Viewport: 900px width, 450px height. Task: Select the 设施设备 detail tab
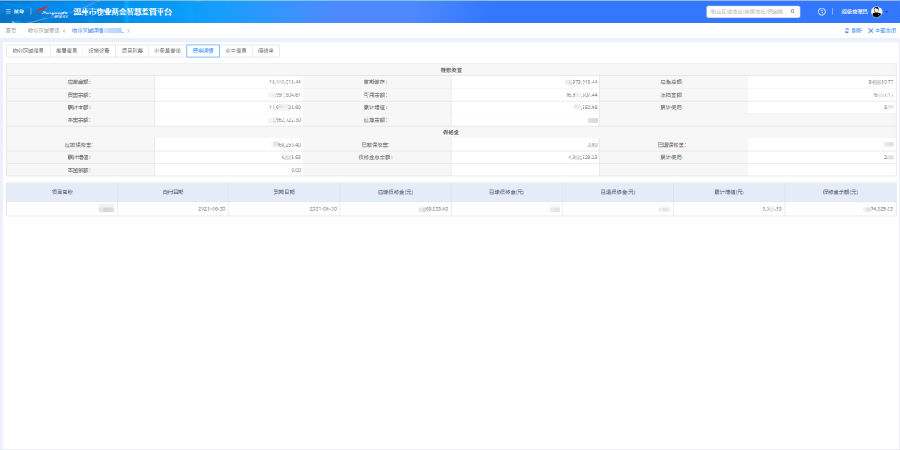(100, 50)
